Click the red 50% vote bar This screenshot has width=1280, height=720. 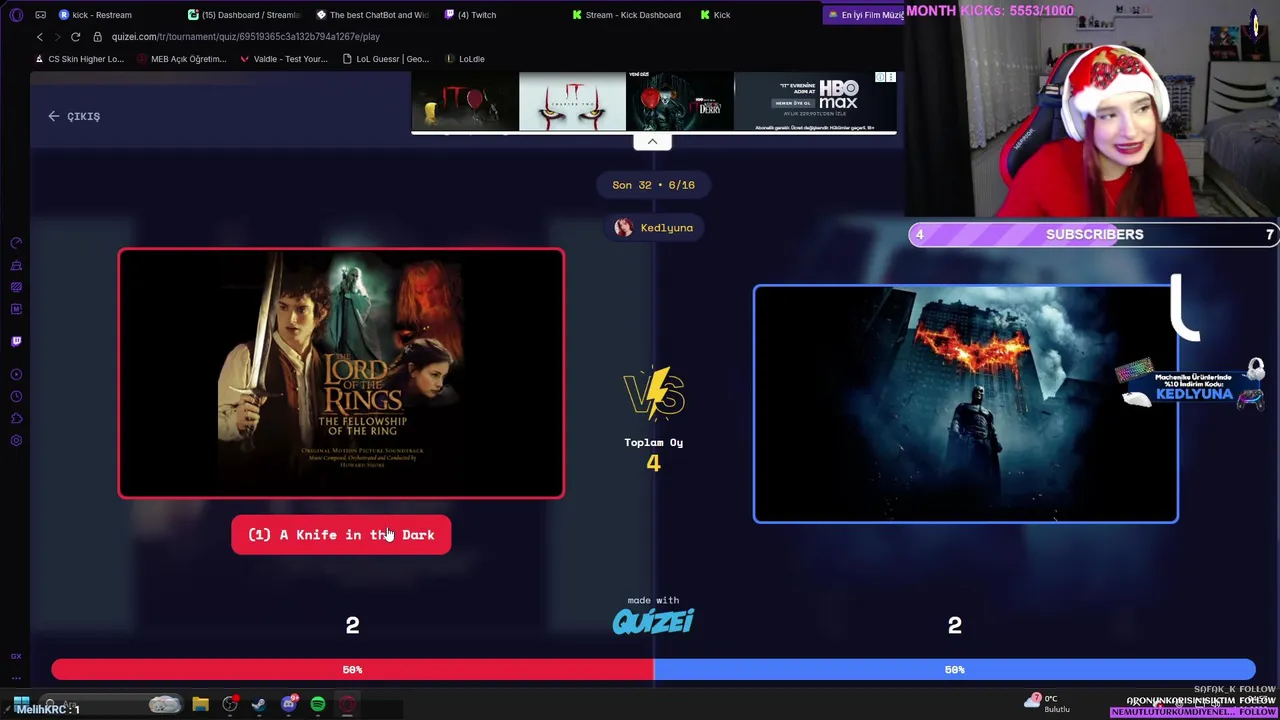(352, 670)
